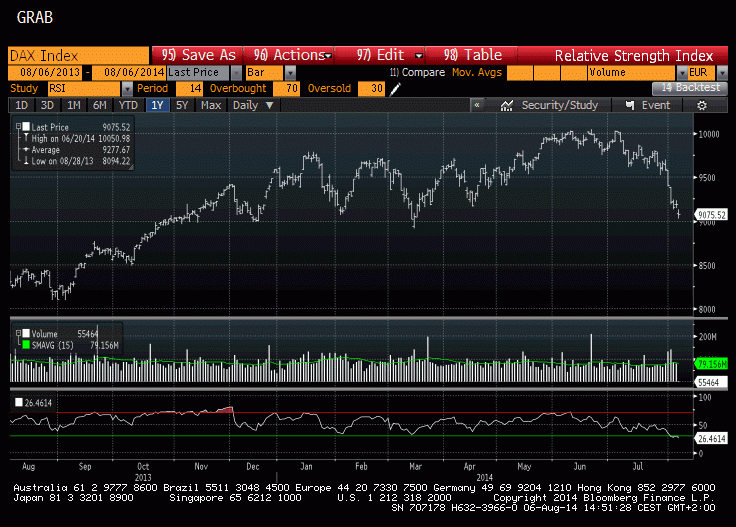Open the Last Price dropdown arrow
Viewport: 736px width, 527px height.
click(x=237, y=73)
